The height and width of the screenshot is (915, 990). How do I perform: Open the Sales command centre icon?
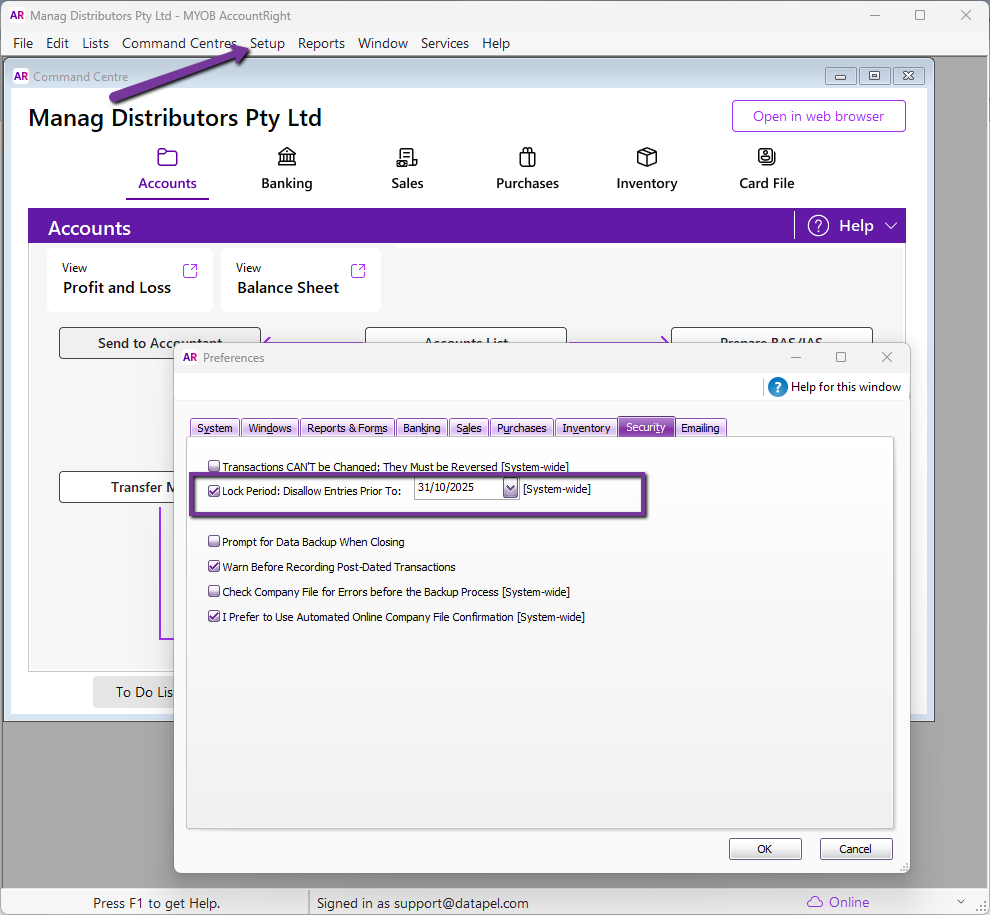407,157
